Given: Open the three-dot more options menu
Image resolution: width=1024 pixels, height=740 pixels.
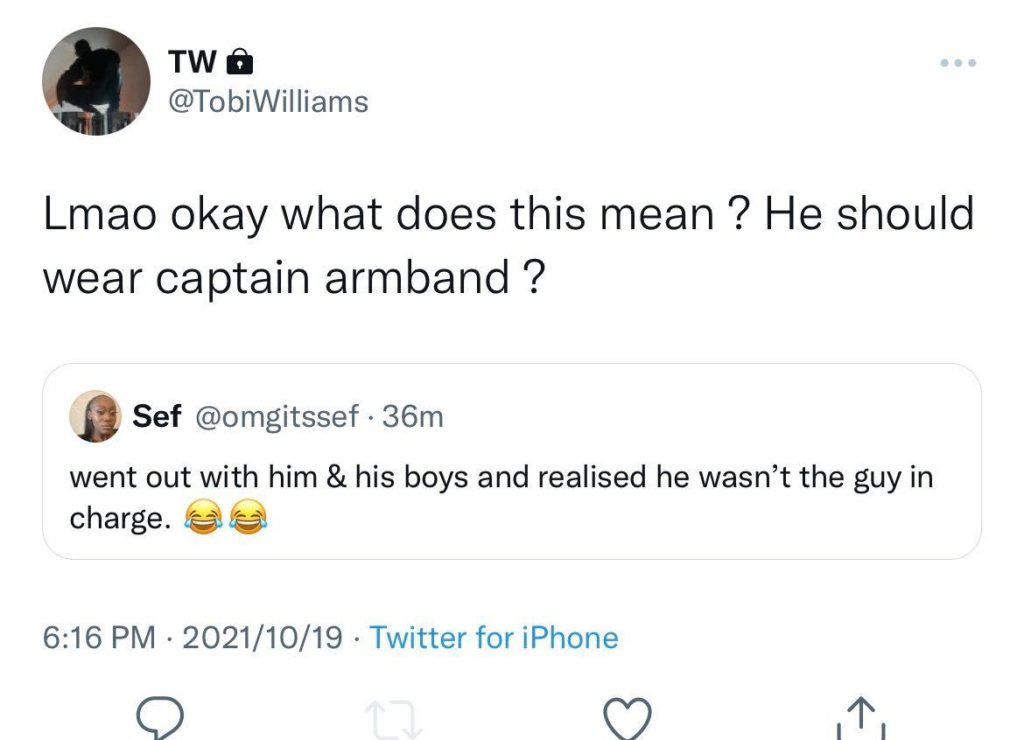Looking at the screenshot, I should (958, 64).
